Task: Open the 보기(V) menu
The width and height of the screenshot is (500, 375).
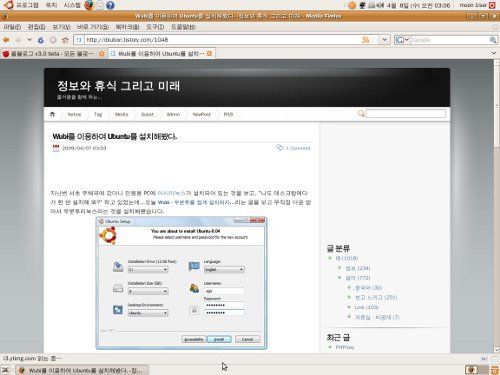Action: tap(61, 27)
